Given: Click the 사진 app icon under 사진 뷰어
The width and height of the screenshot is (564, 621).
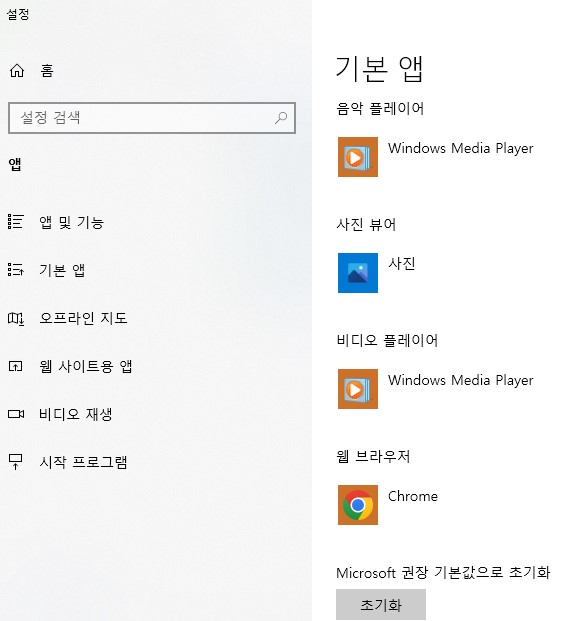Looking at the screenshot, I should tap(358, 273).
